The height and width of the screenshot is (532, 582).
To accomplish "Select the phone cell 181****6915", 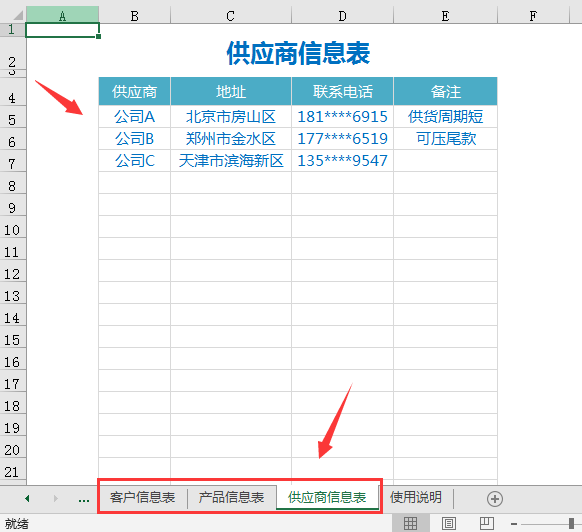I will tap(342, 117).
